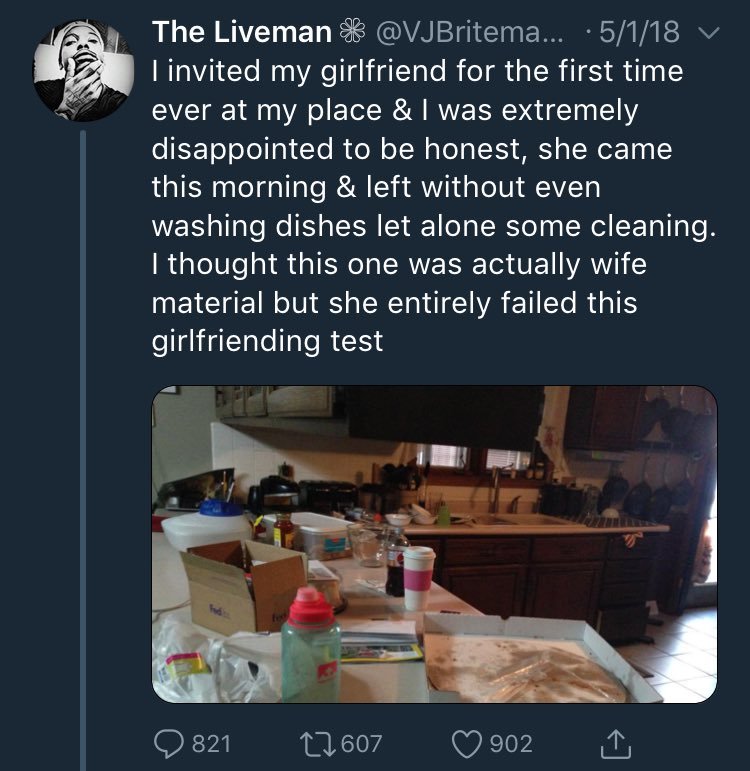
Task: Open The Liveman display name link
Action: (x=240, y=33)
